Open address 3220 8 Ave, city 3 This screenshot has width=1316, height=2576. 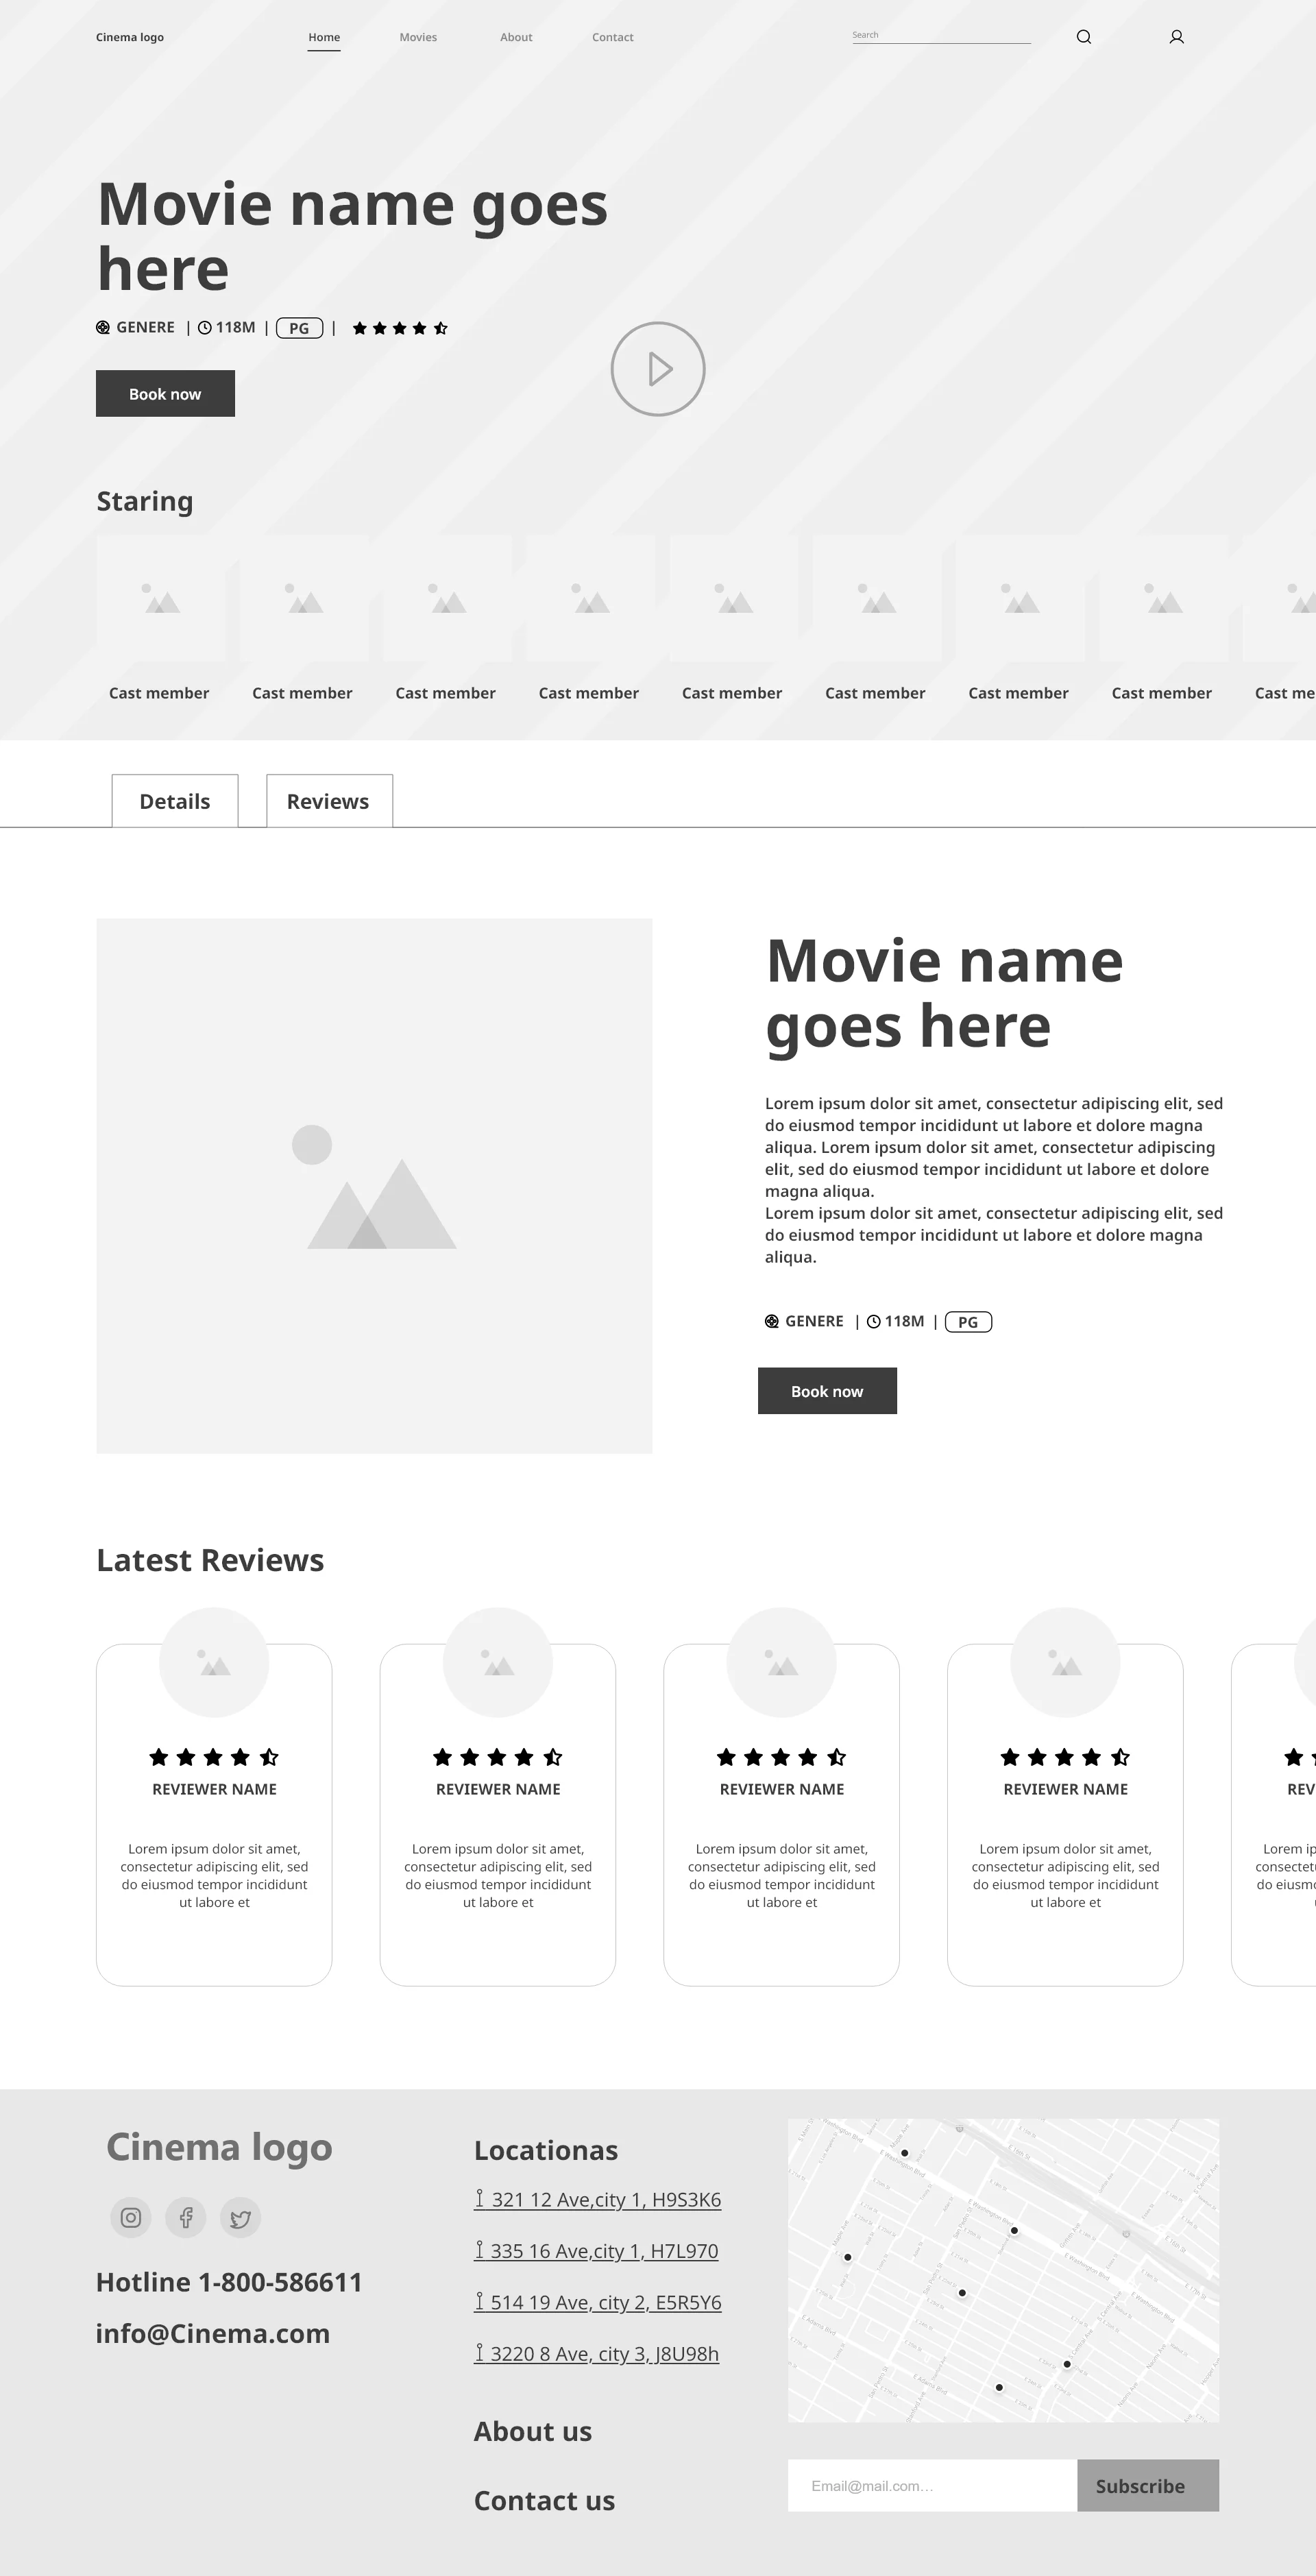[x=597, y=2354]
